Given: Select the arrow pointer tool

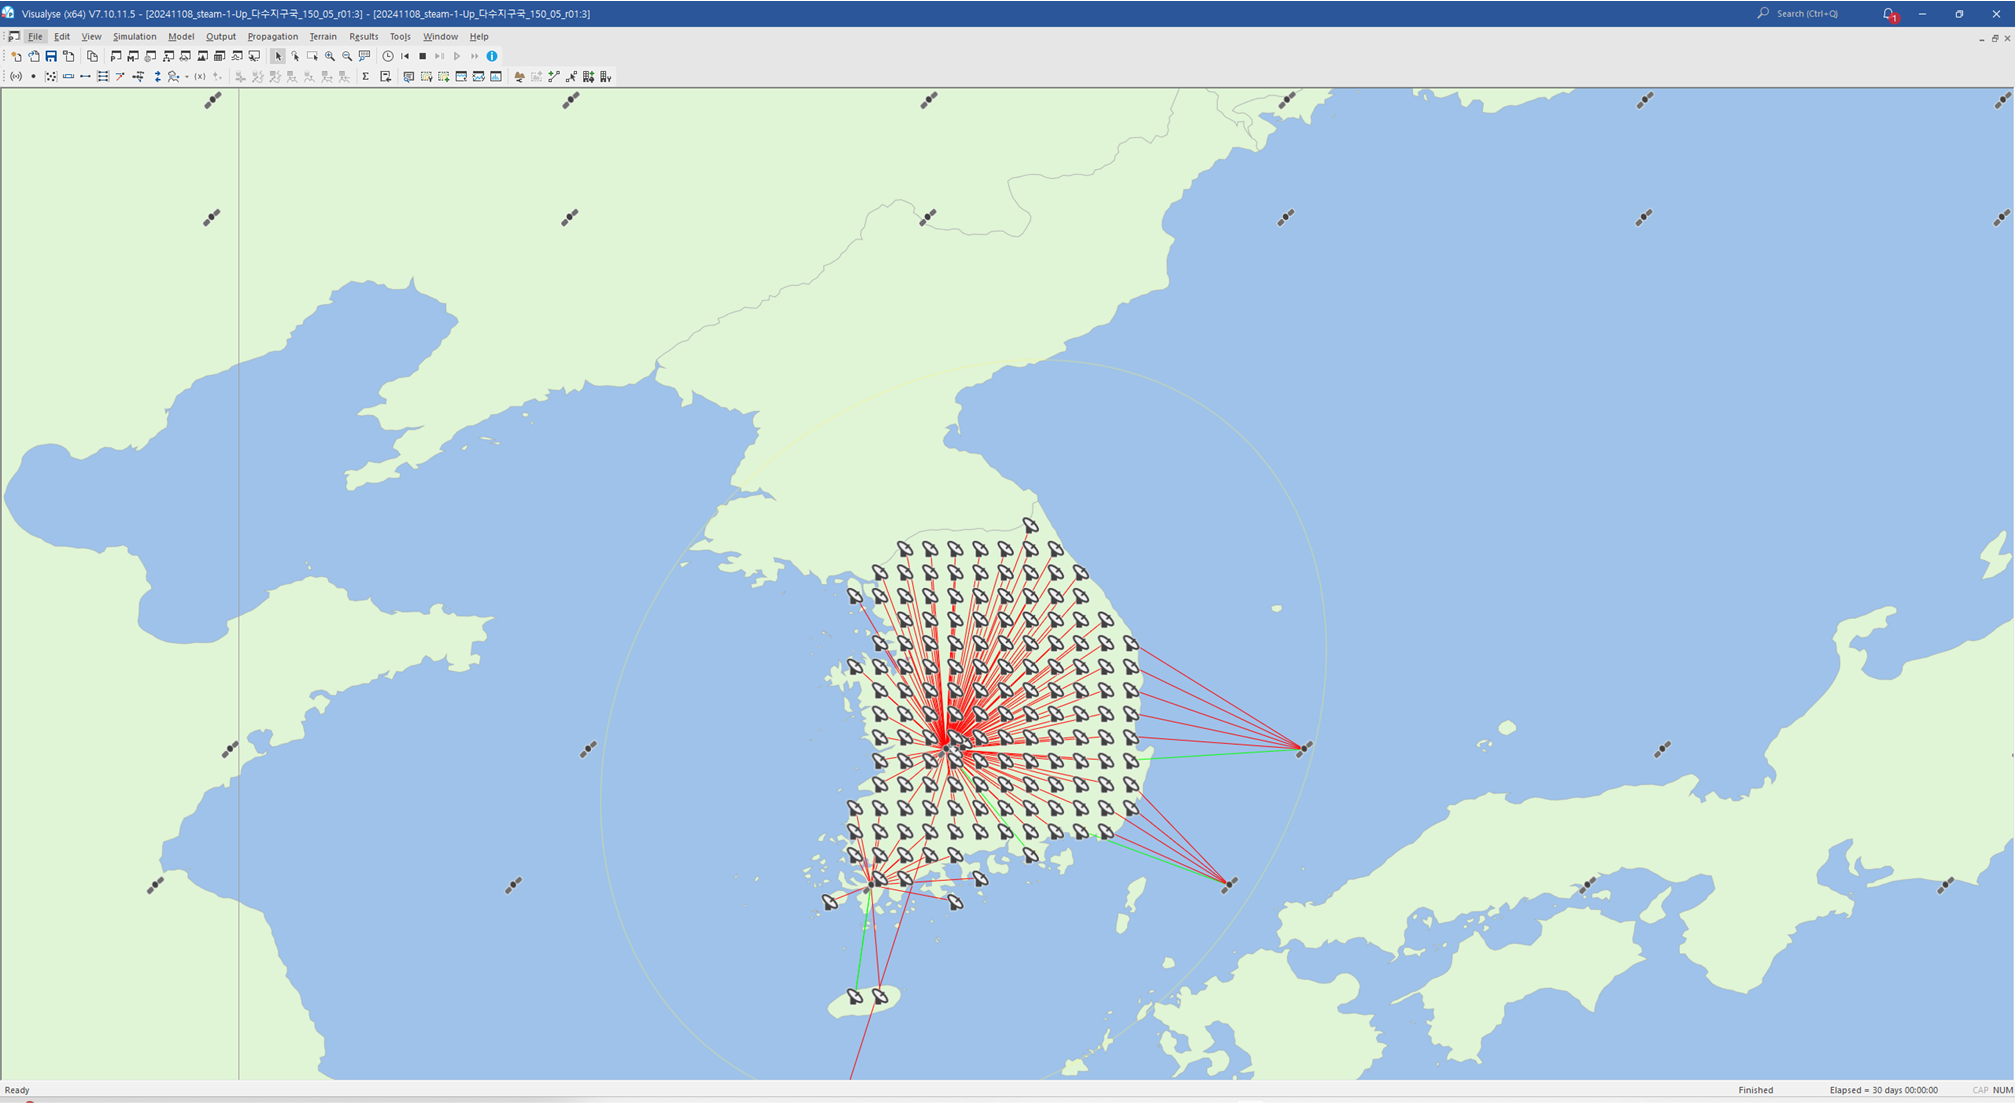Looking at the screenshot, I should point(278,56).
